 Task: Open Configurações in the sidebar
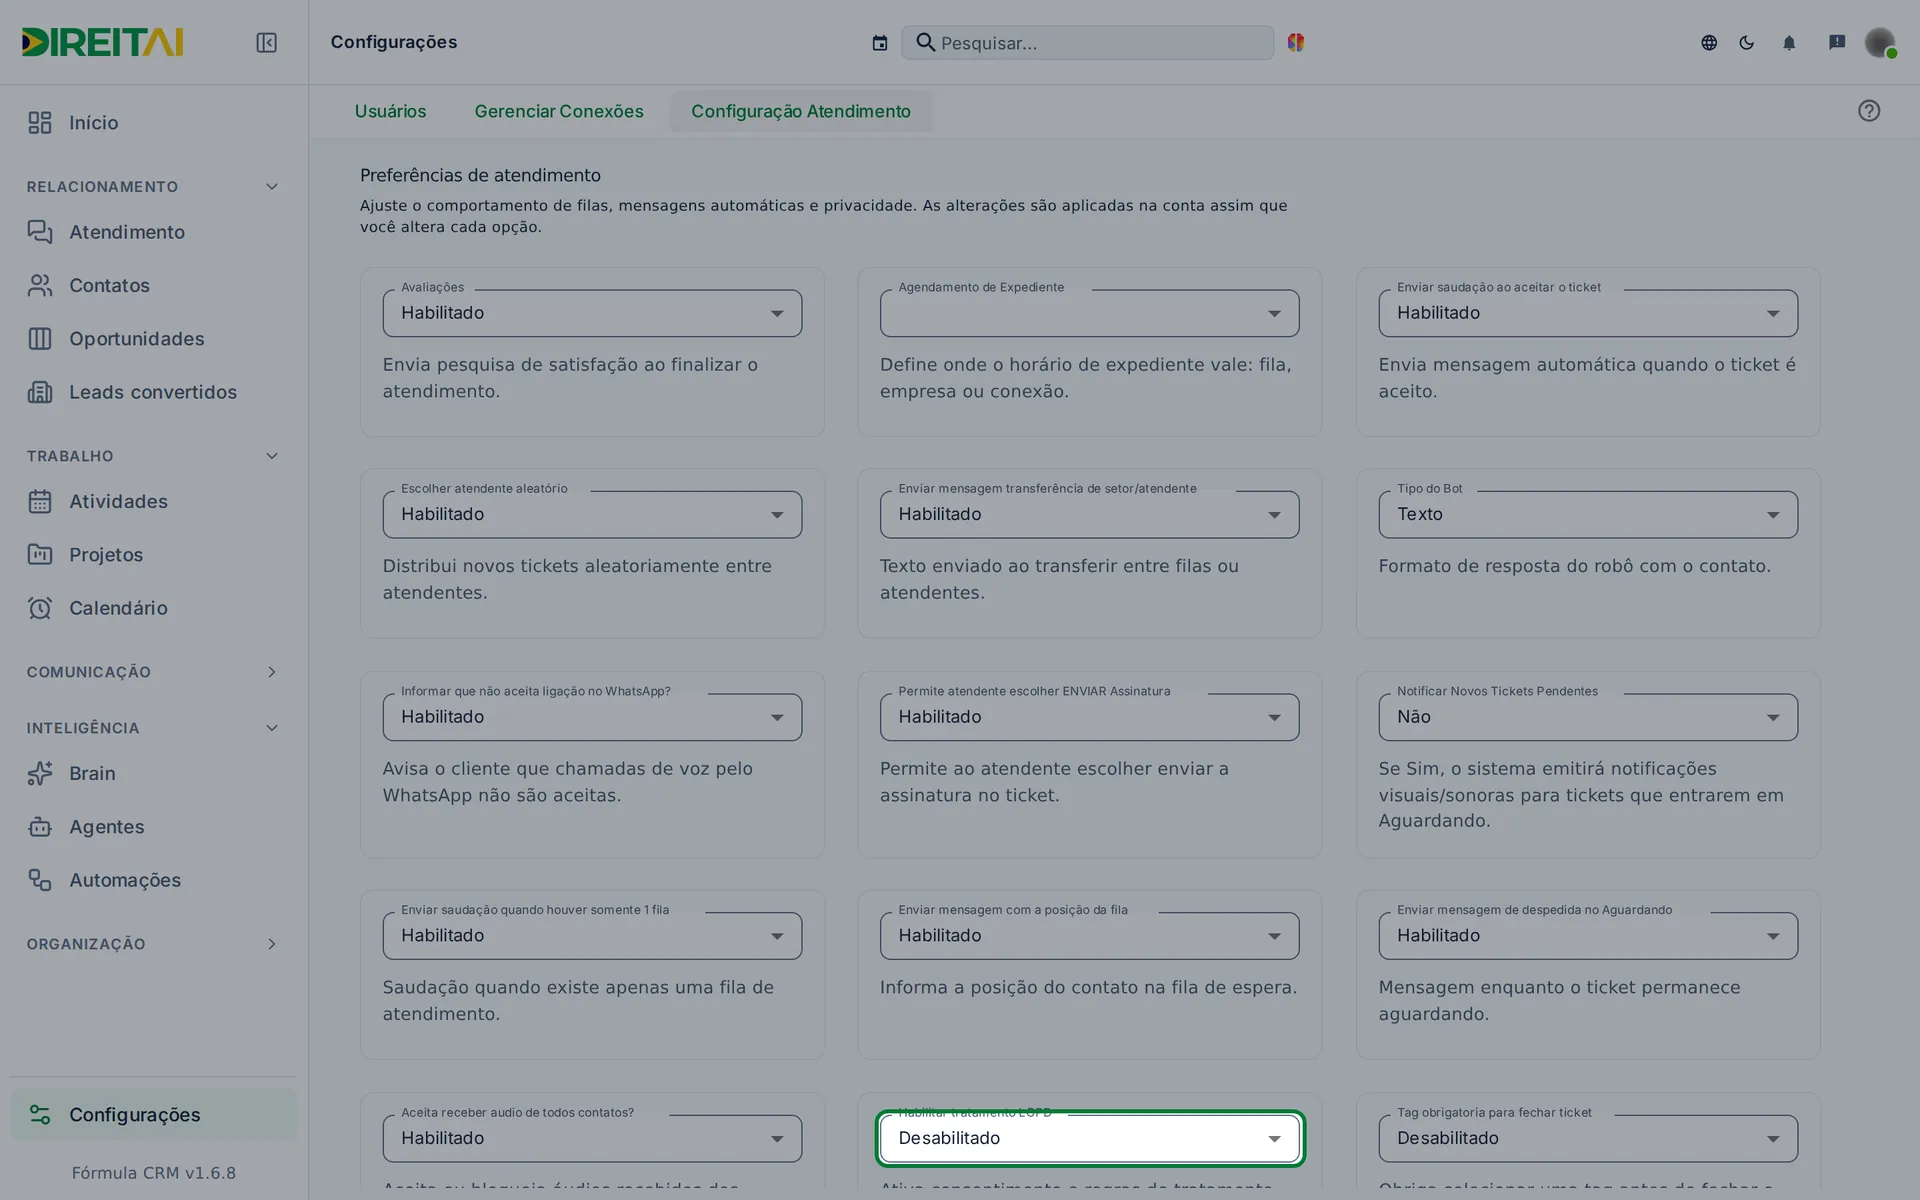tap(153, 1115)
